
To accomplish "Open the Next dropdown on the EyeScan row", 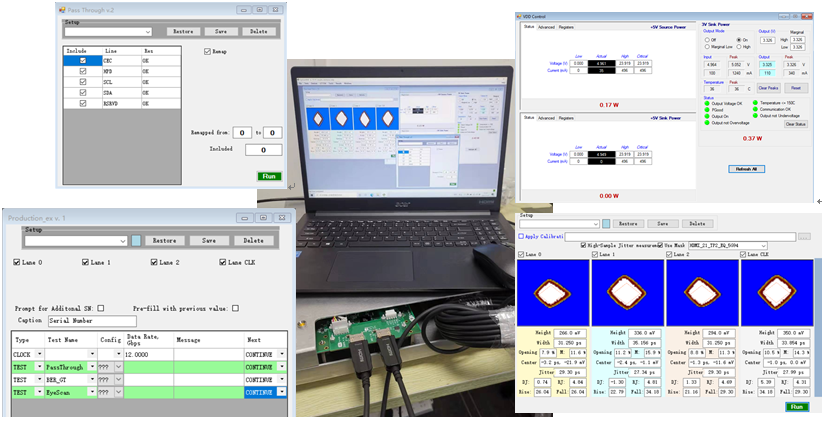I will coord(281,392).
